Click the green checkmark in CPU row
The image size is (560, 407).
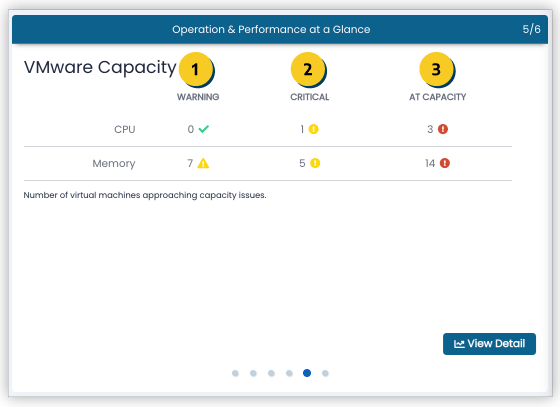tap(204, 129)
